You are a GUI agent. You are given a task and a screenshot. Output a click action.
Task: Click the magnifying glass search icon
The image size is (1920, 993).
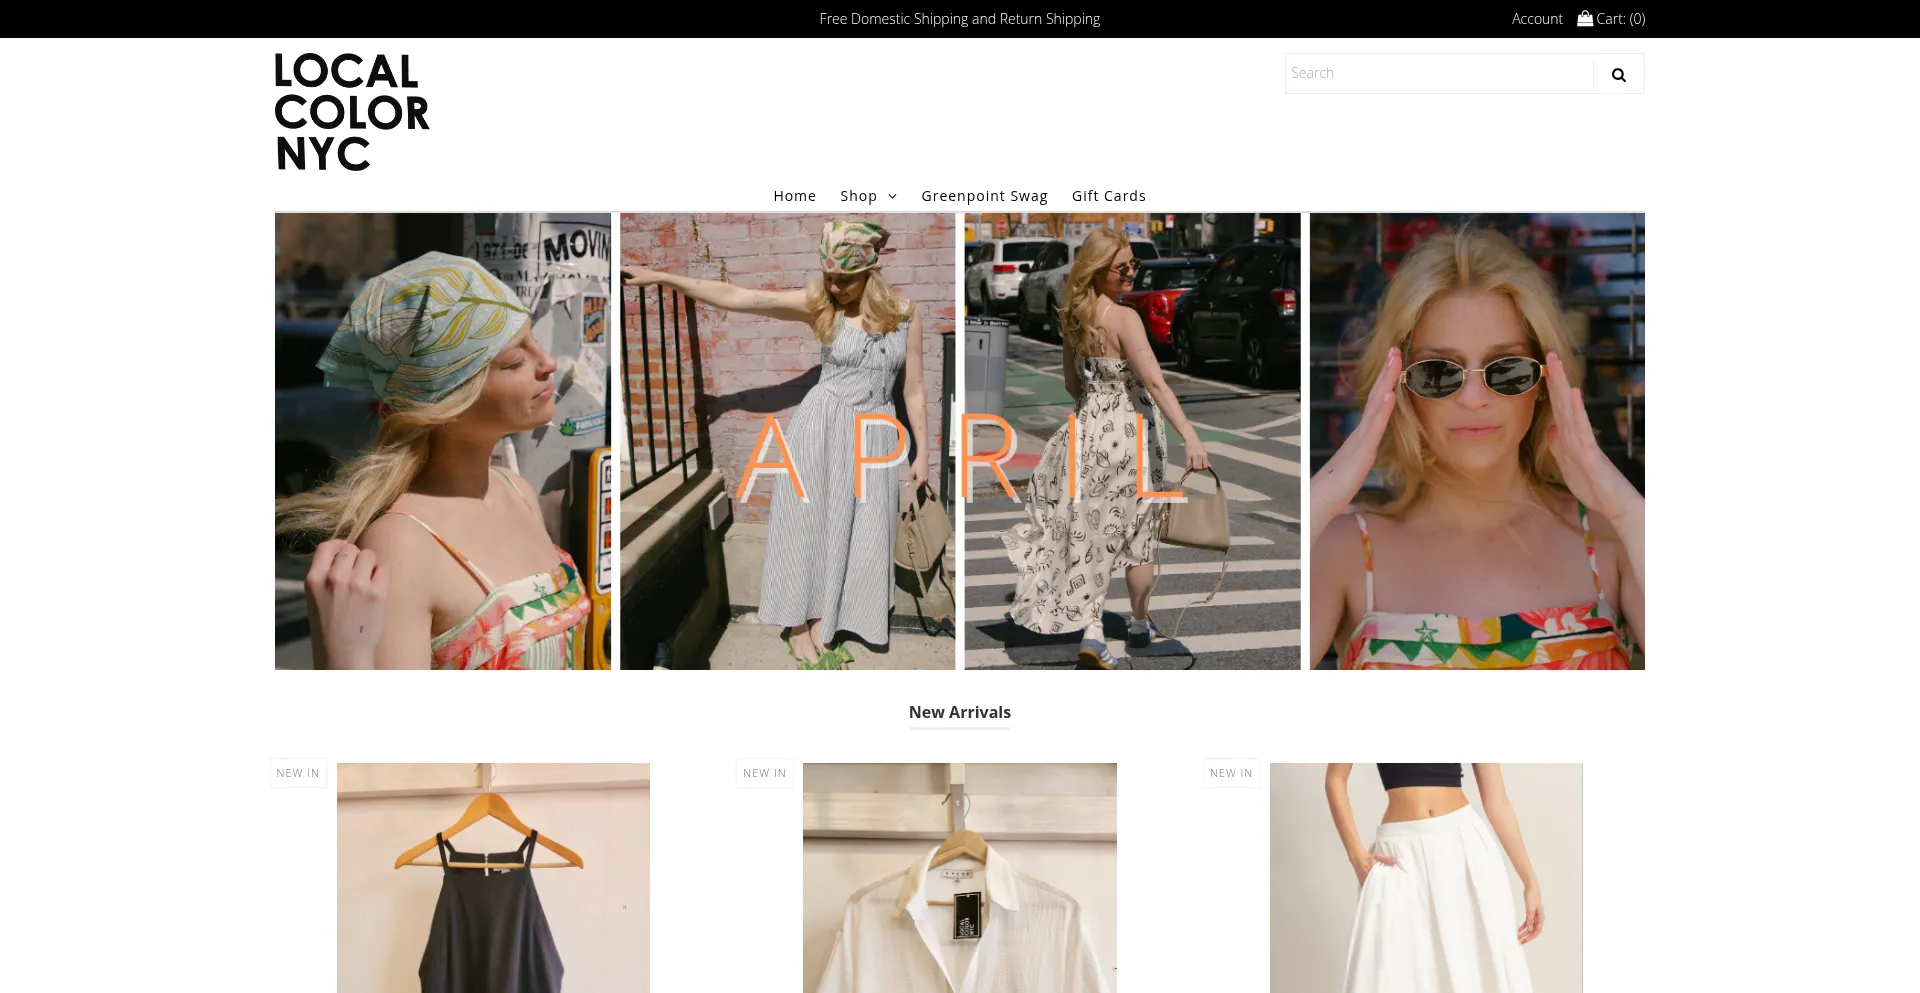coord(1618,74)
